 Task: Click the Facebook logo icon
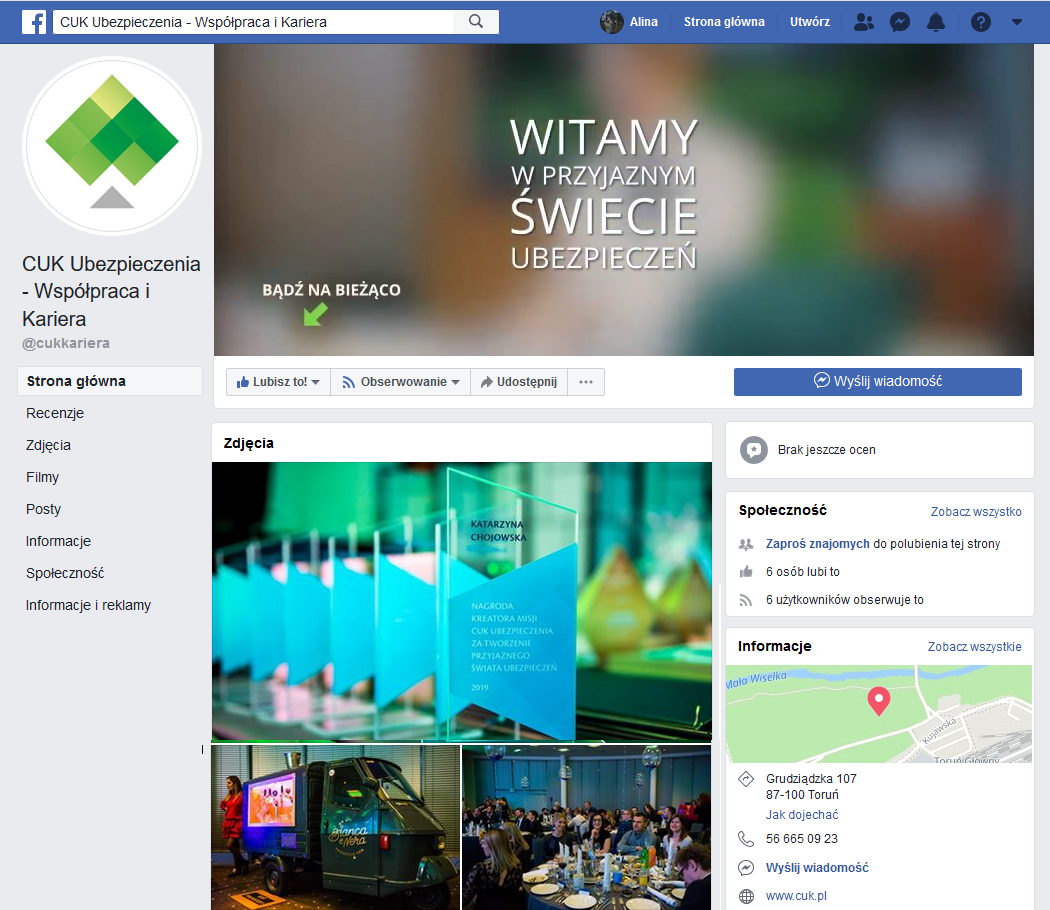coord(34,22)
